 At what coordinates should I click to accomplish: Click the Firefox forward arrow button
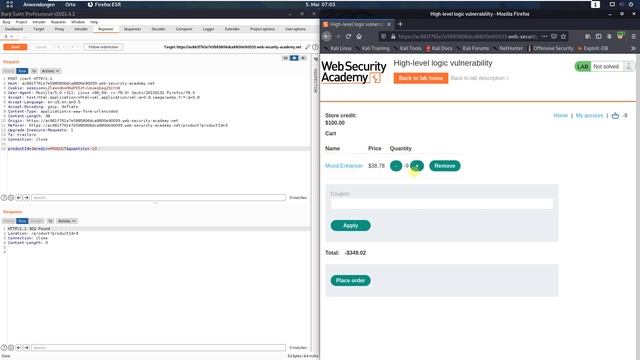click(338, 36)
